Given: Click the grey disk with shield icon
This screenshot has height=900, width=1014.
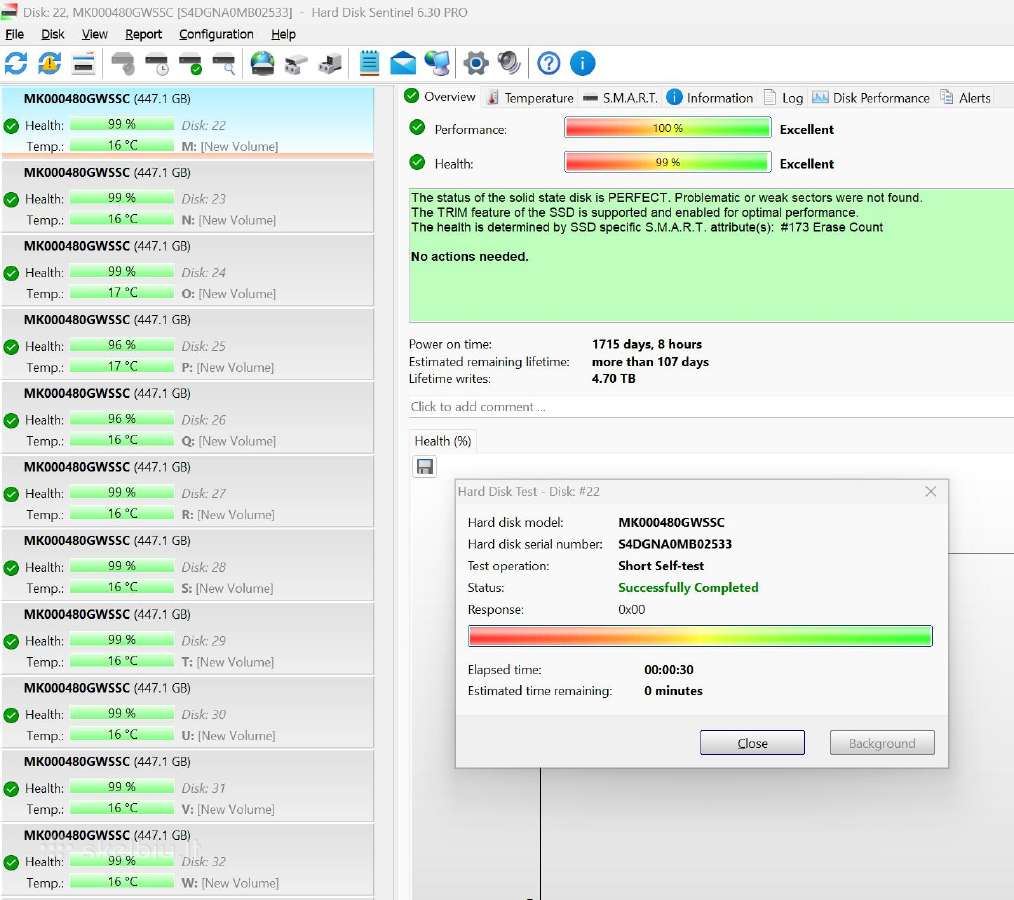Looking at the screenshot, I should [123, 63].
